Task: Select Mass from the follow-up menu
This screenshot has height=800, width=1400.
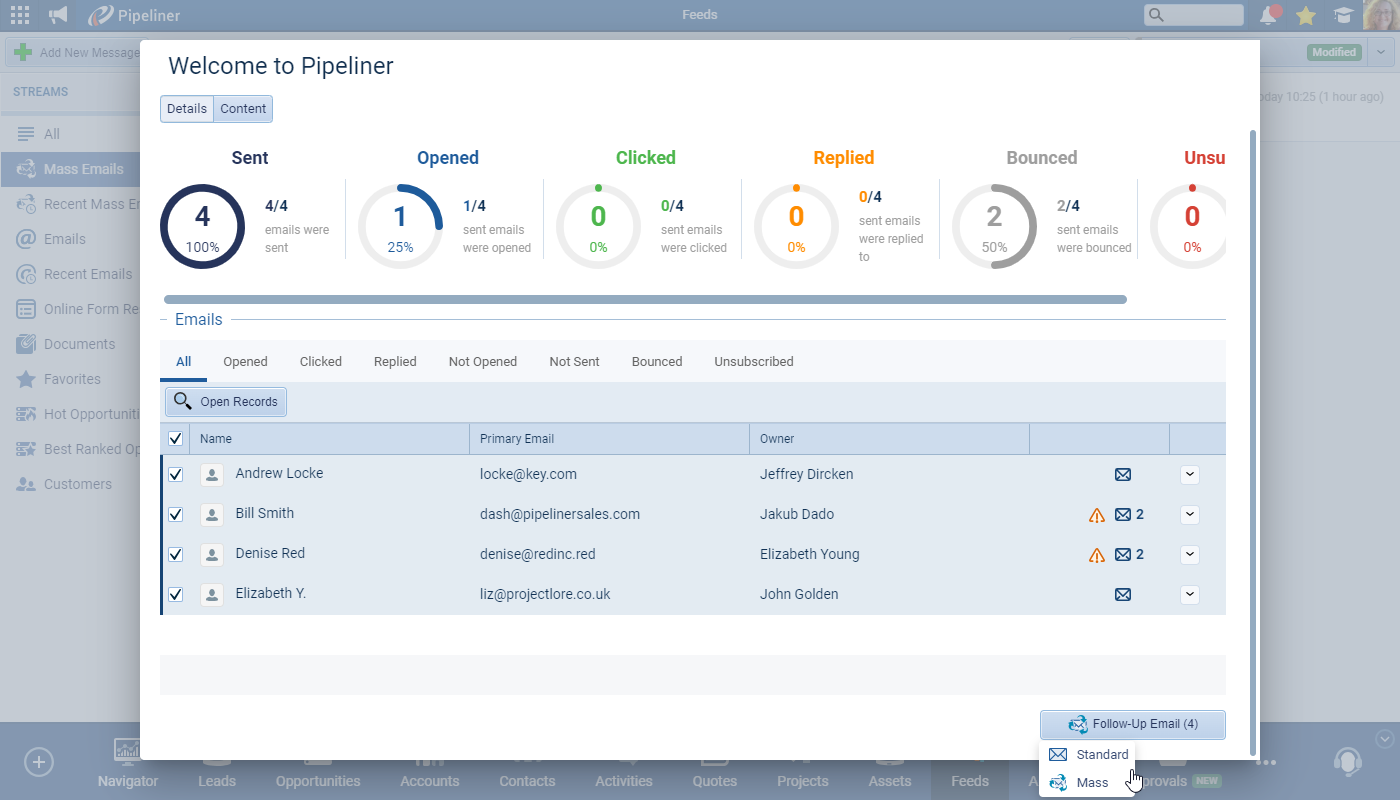Action: pyautogui.click(x=1092, y=782)
